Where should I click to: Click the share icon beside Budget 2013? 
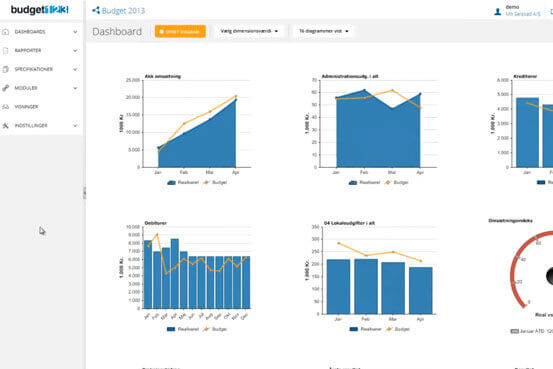[x=96, y=11]
